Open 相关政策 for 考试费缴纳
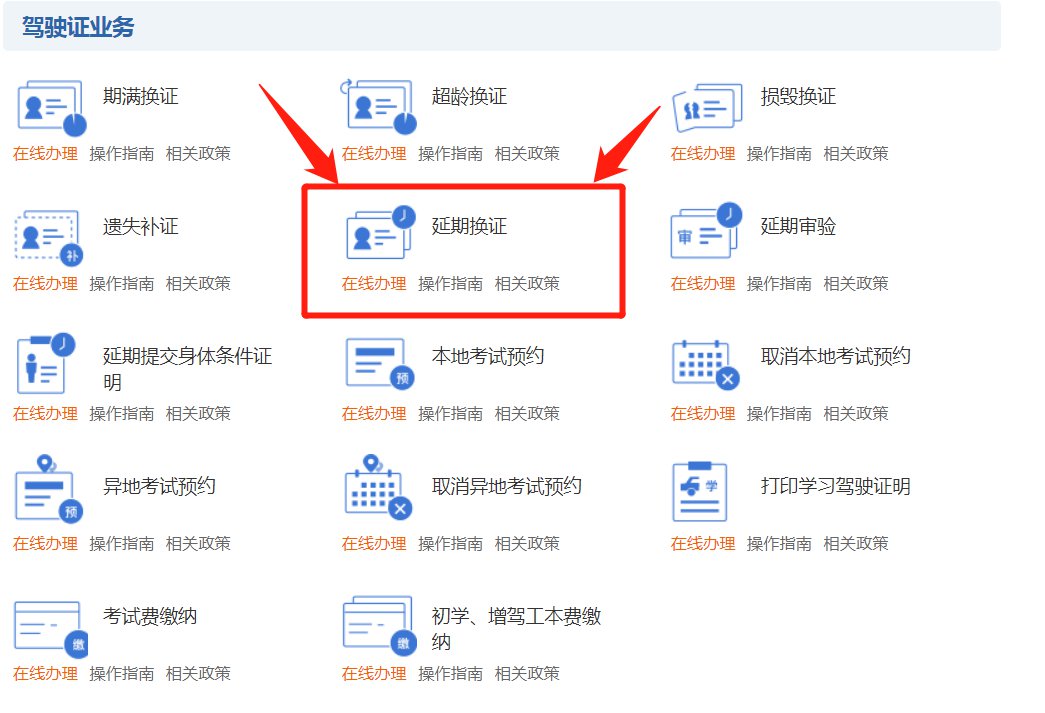This screenshot has width=1045, height=713. click(x=198, y=674)
